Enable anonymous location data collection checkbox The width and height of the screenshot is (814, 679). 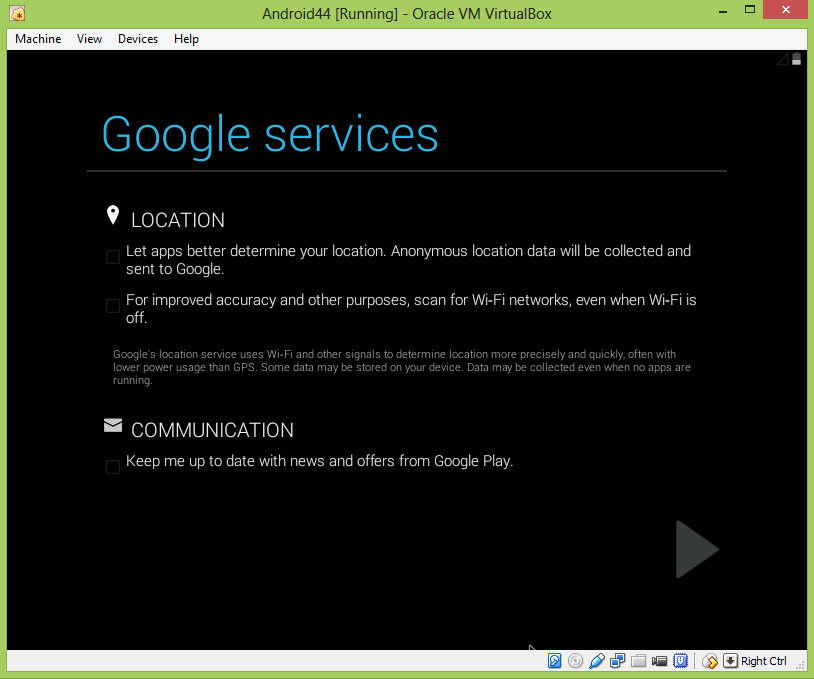[113, 257]
